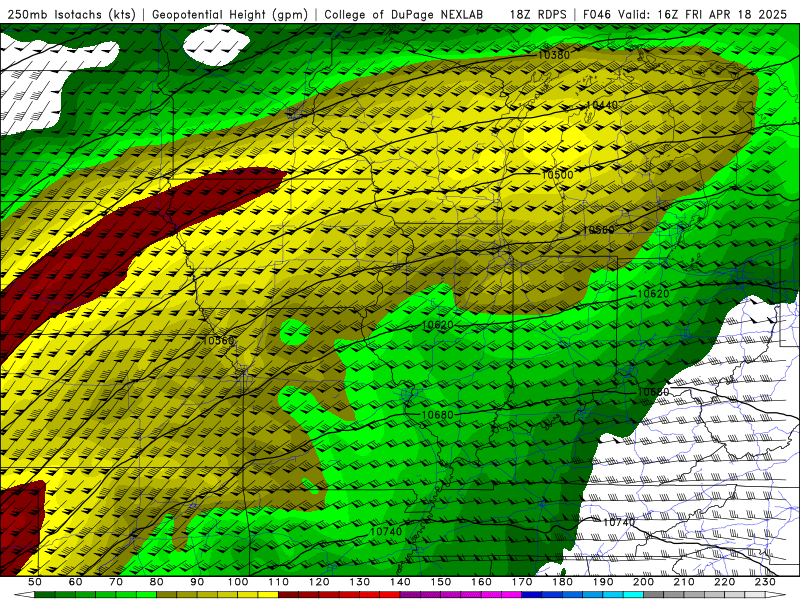Click the 10560 contour label over the western plains
Image resolution: width=800 pixels, height=600 pixels.
(x=218, y=340)
